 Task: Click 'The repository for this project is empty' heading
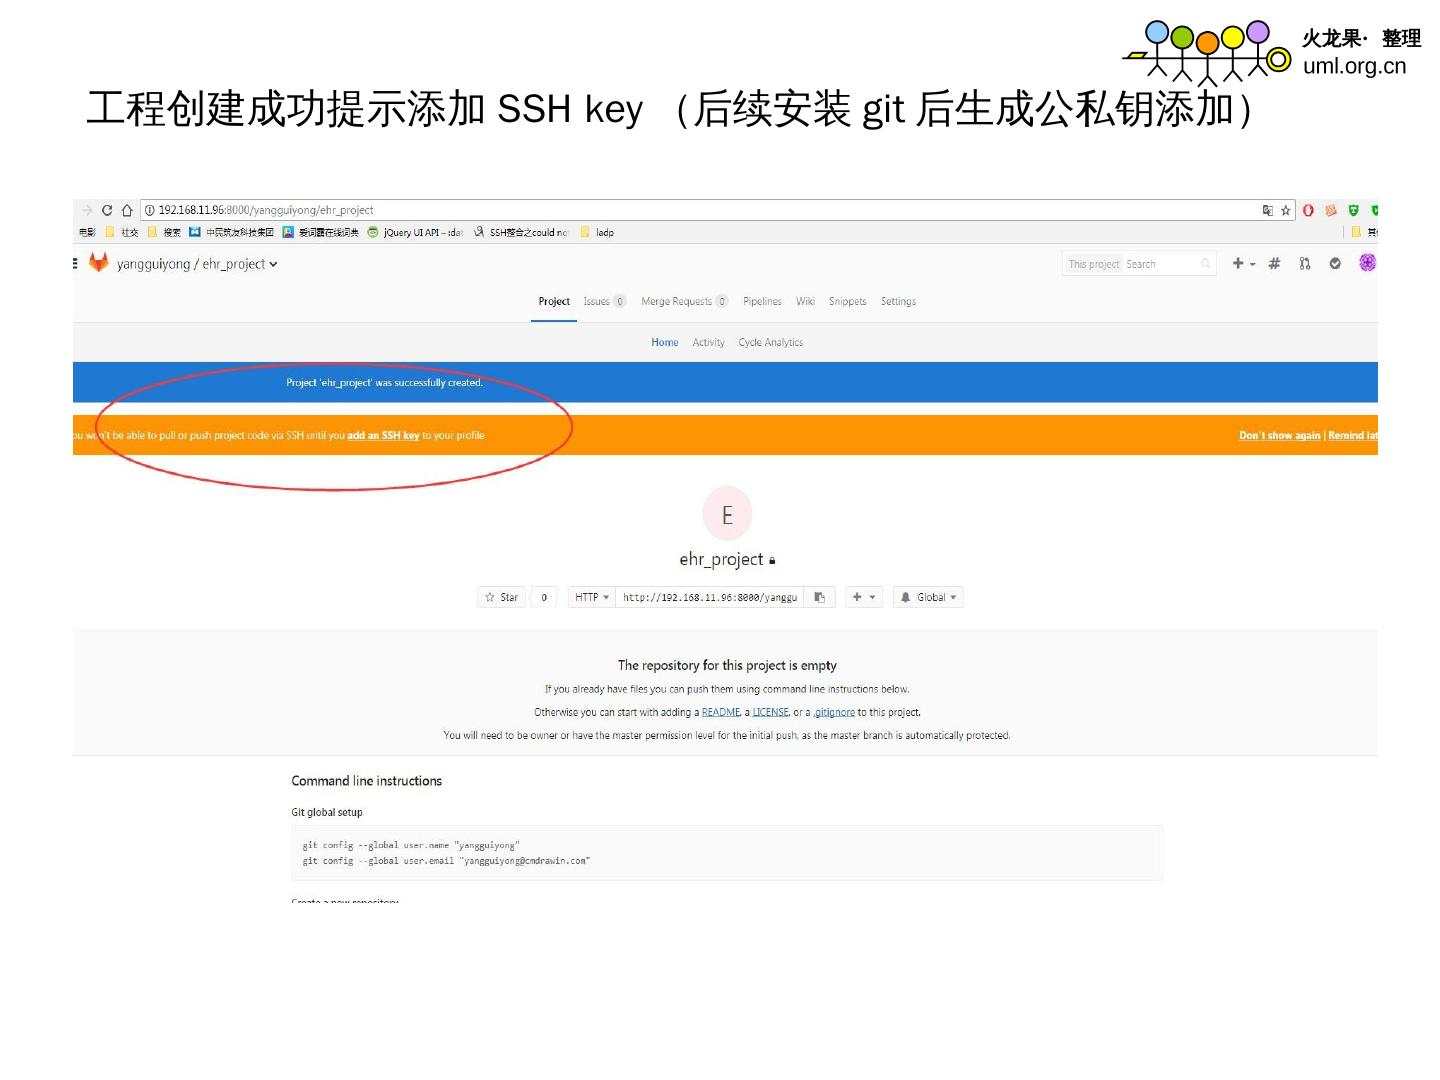[x=727, y=665]
